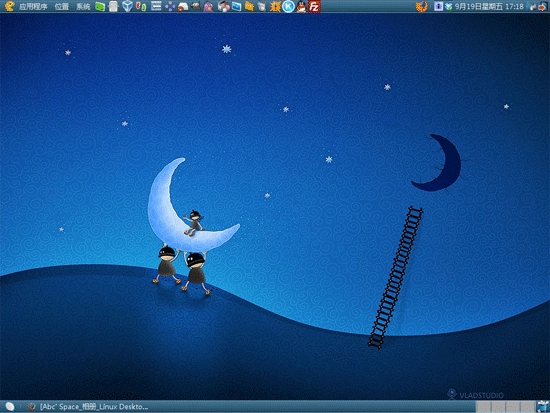Open the VirtualBox cube launcher
The width and height of the screenshot is (550, 413).
coord(127,6)
